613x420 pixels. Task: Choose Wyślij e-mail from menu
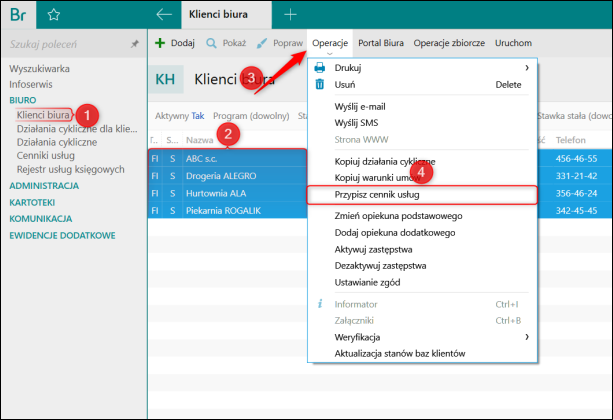[x=360, y=106]
